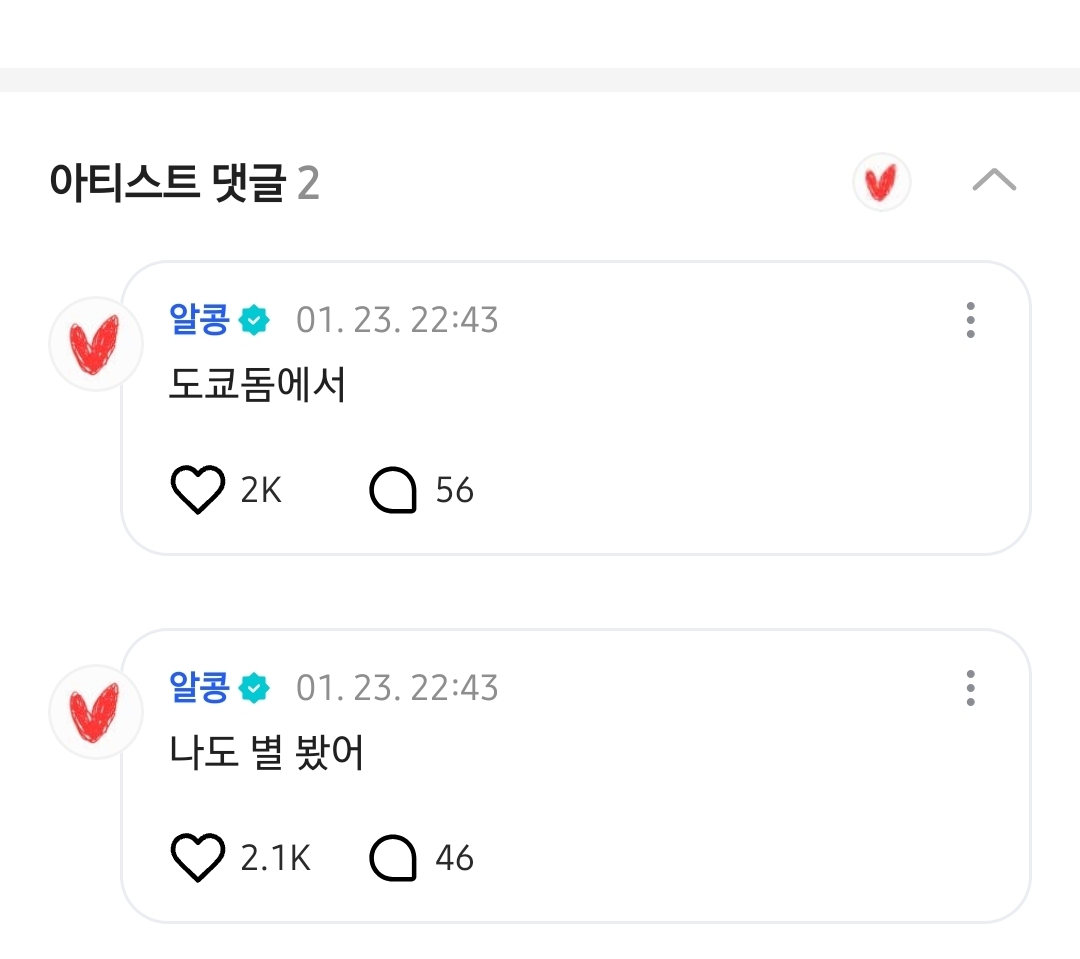Tap verified badge on second 알콩 comment
The width and height of the screenshot is (1080, 959).
tap(254, 688)
